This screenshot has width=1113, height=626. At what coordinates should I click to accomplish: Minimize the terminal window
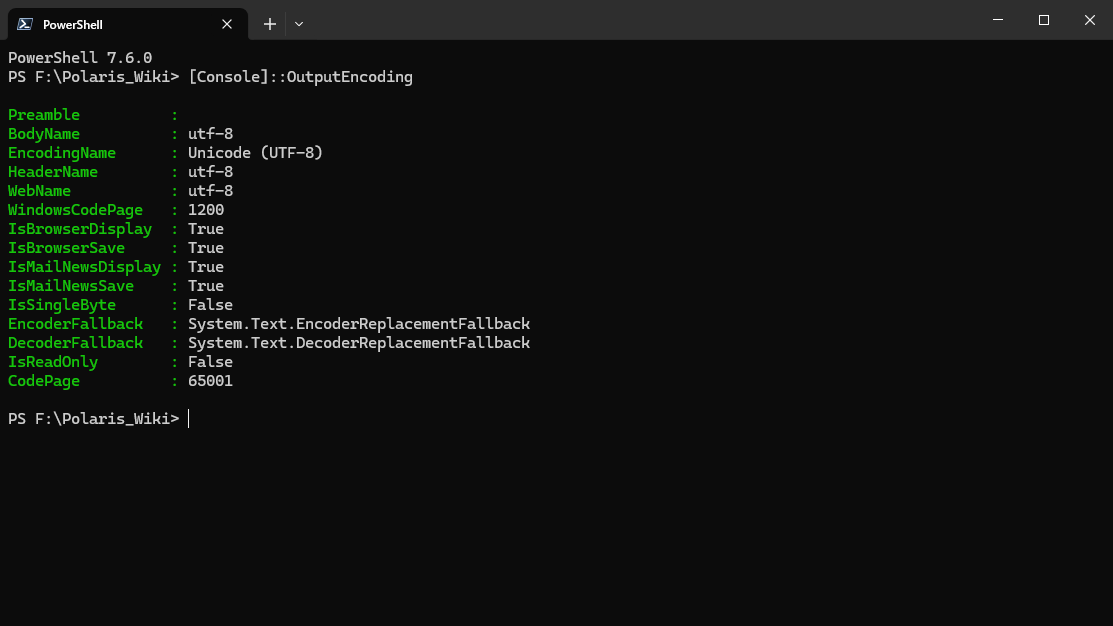pos(999,20)
